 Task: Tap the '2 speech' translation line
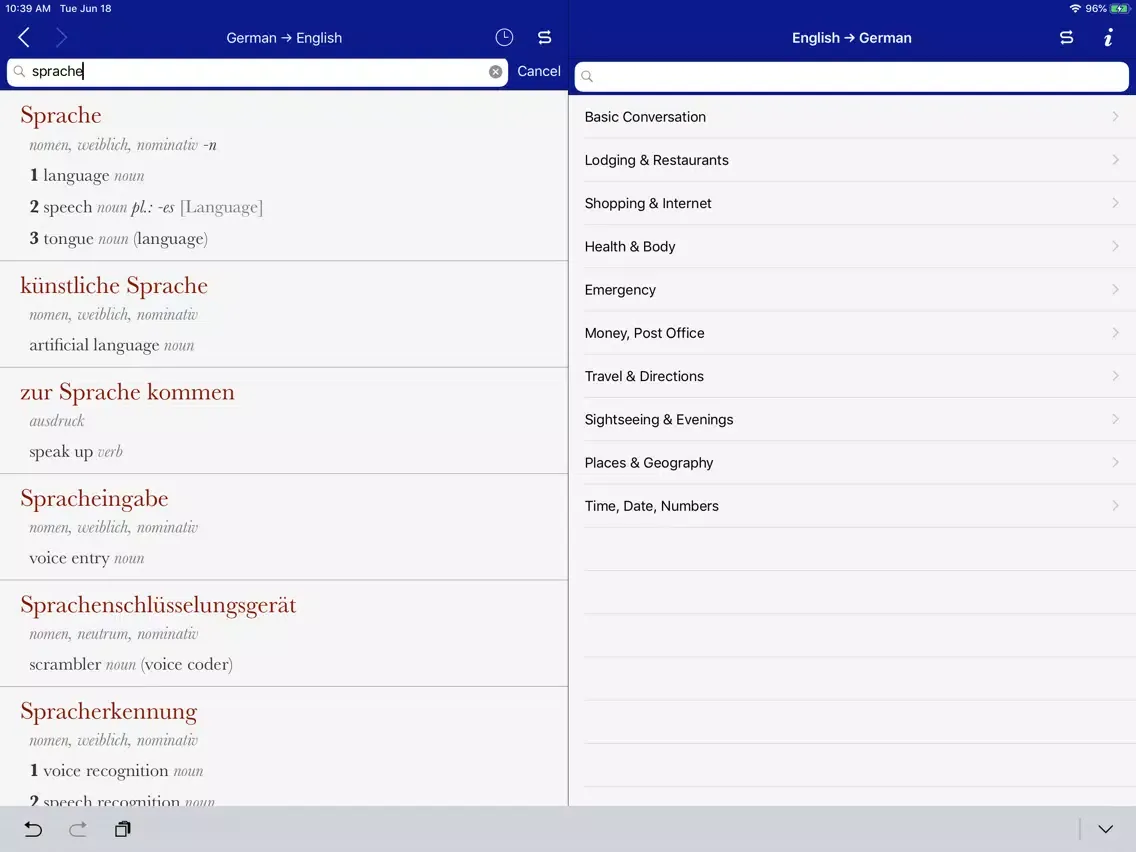tap(146, 207)
